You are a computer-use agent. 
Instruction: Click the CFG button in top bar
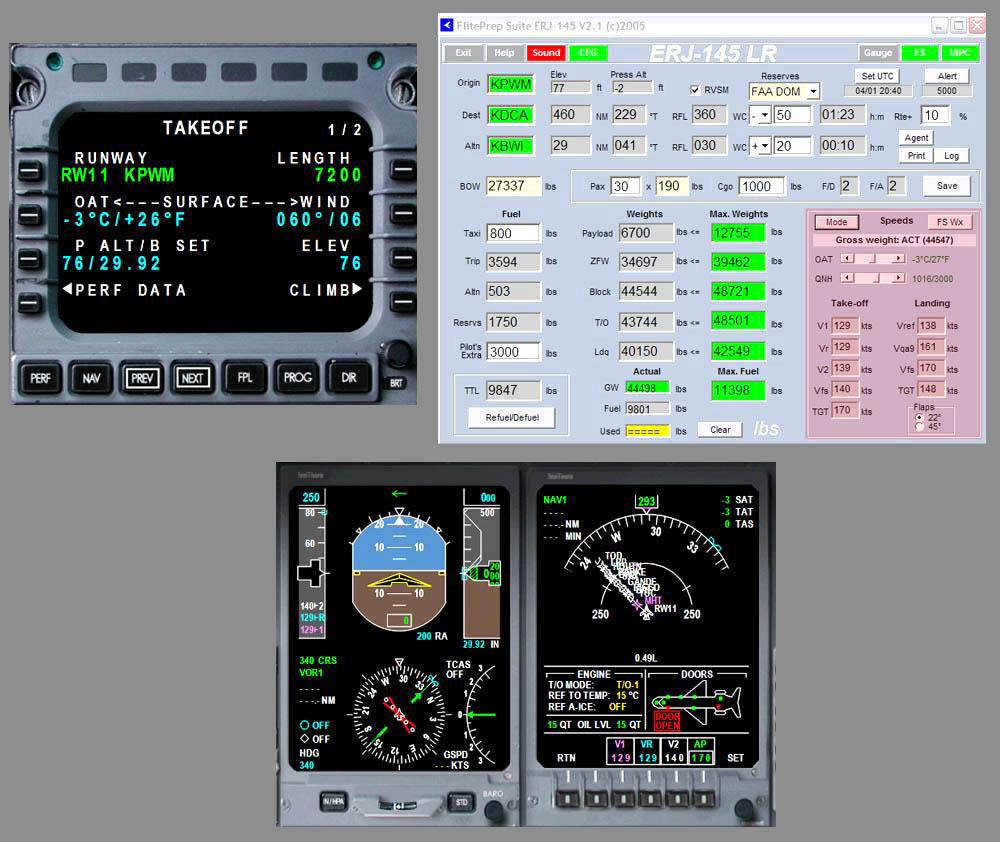[588, 53]
